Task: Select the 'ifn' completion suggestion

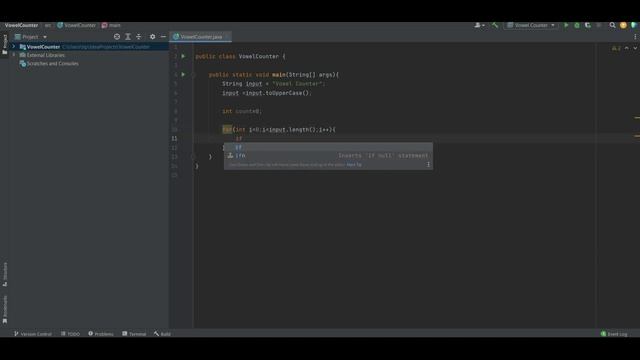Action: coord(328,156)
